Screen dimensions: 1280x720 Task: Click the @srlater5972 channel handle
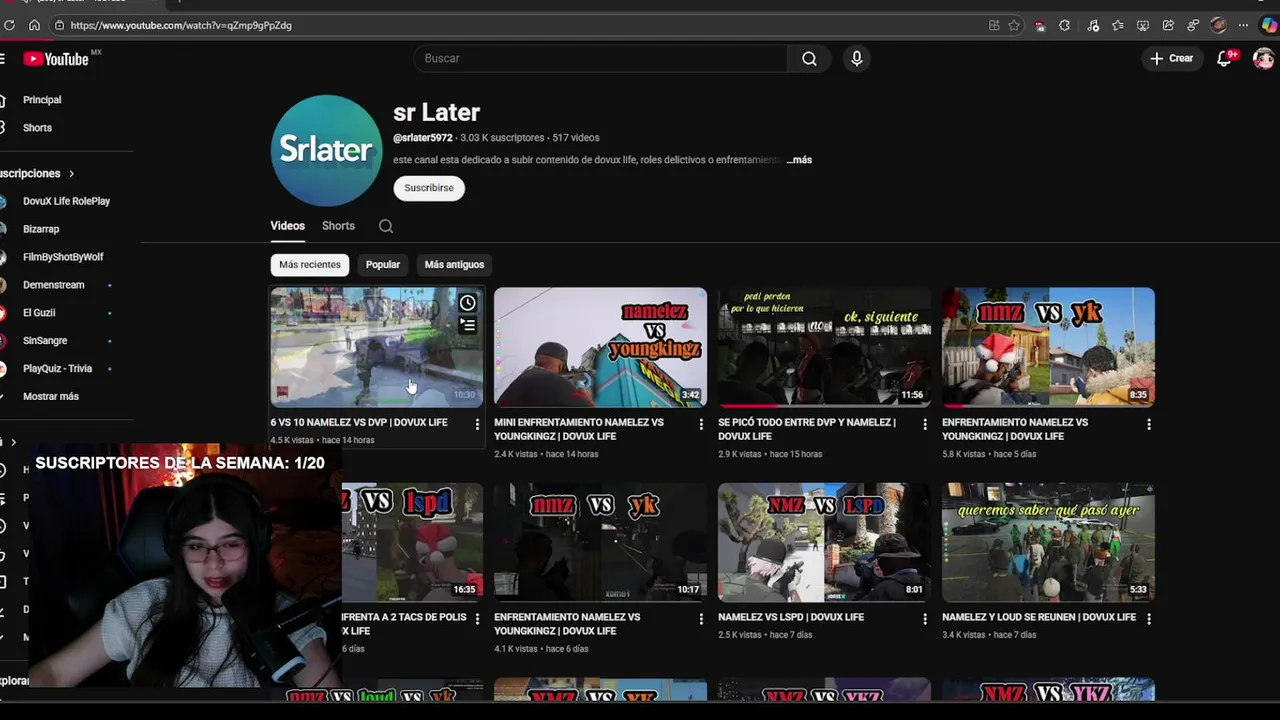pos(423,138)
